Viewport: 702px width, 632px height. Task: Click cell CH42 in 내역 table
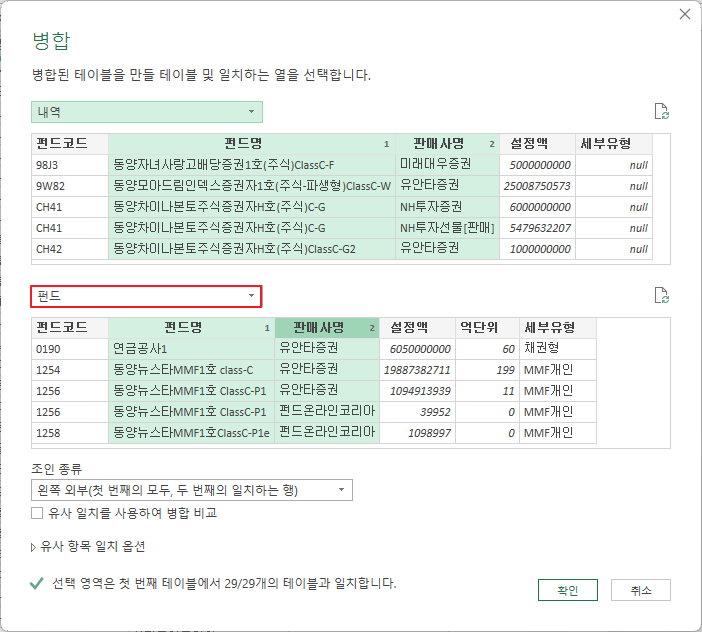coord(70,249)
